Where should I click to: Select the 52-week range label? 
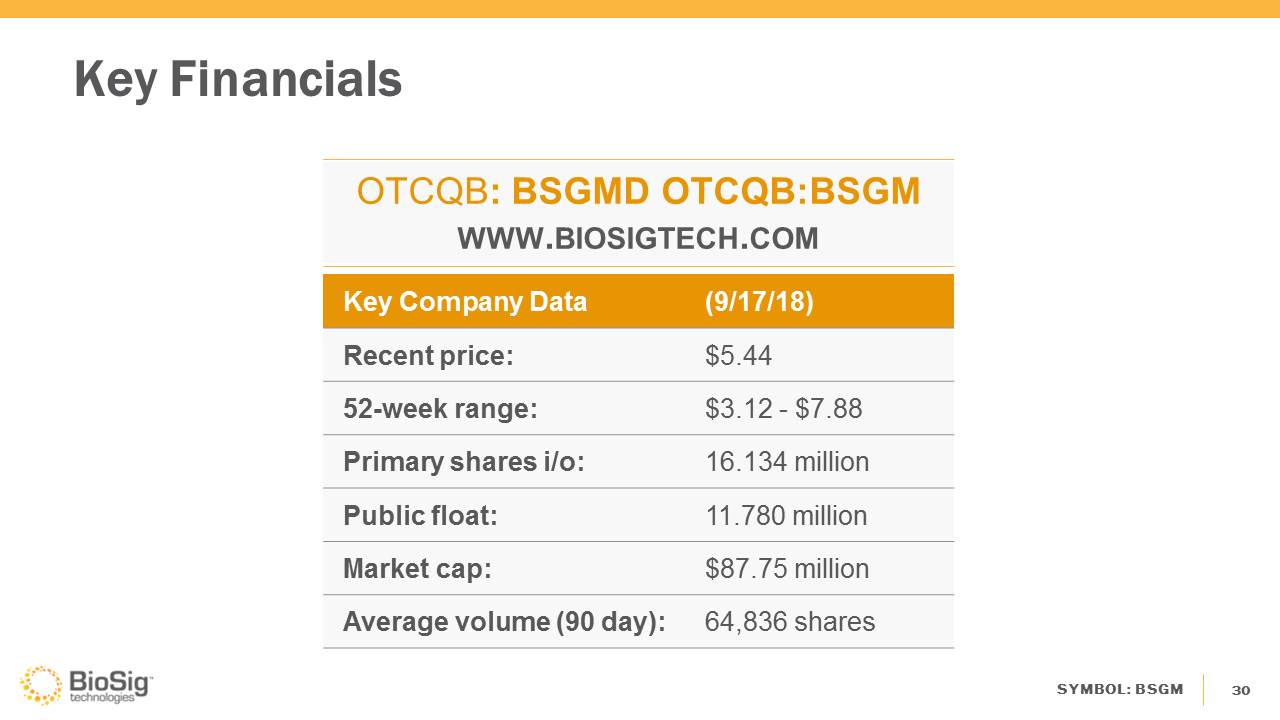click(440, 409)
